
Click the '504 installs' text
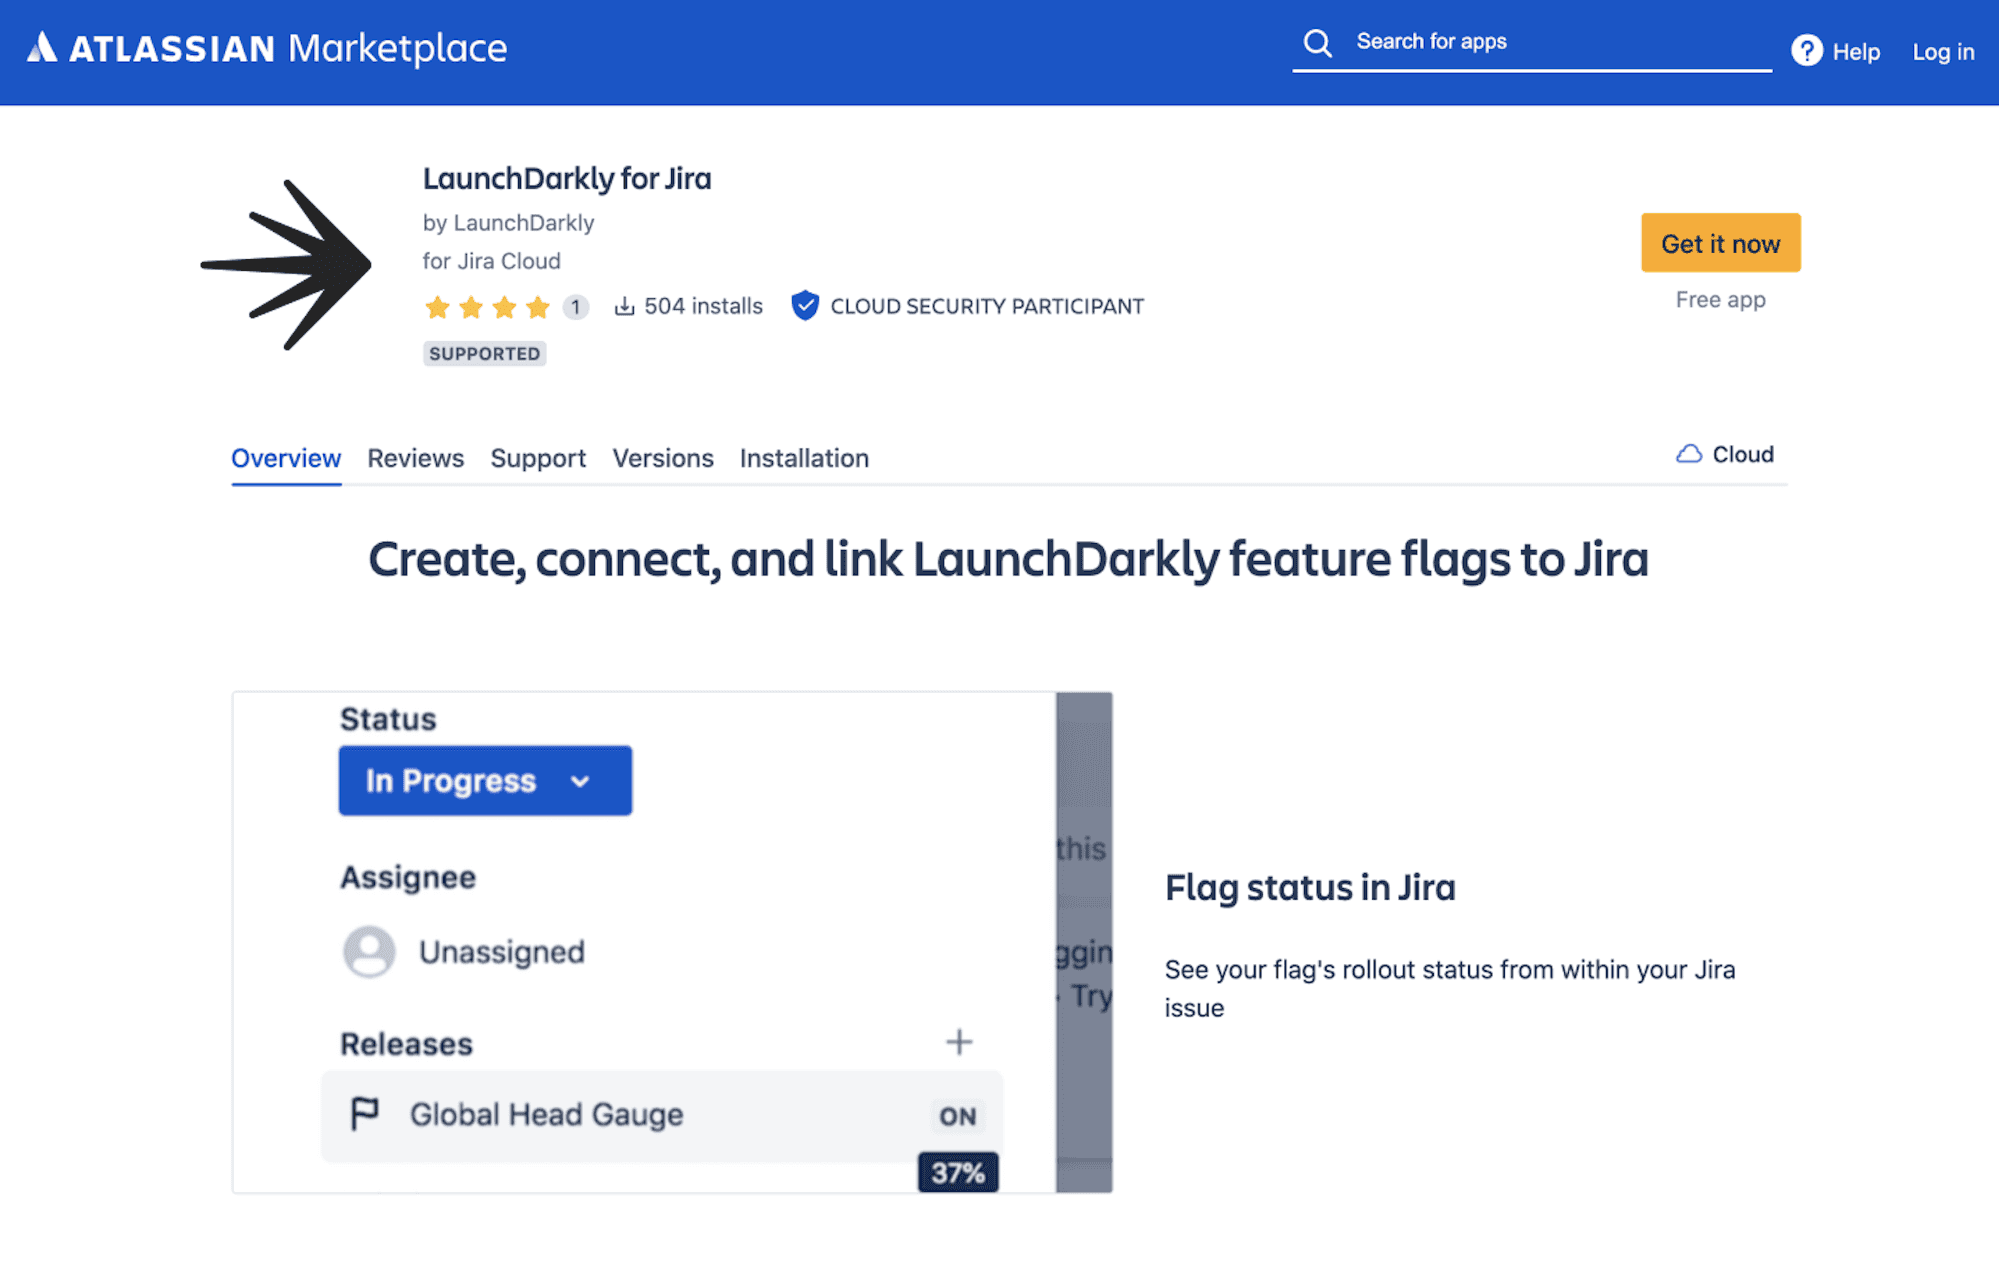pyautogui.click(x=703, y=306)
